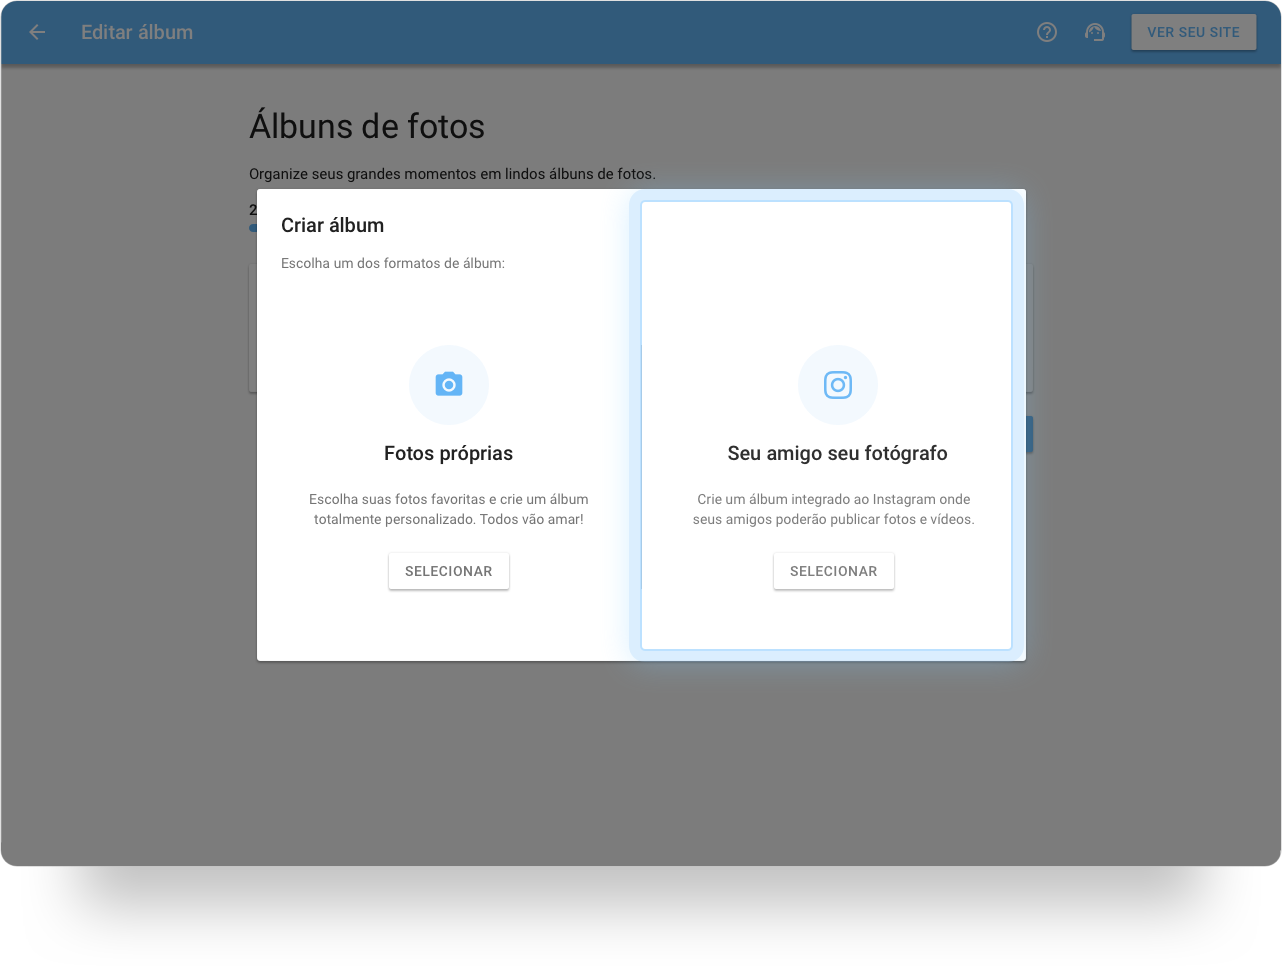1282x967 pixels.
Task: Click the Criar álbum dialog title
Action: [x=332, y=225]
